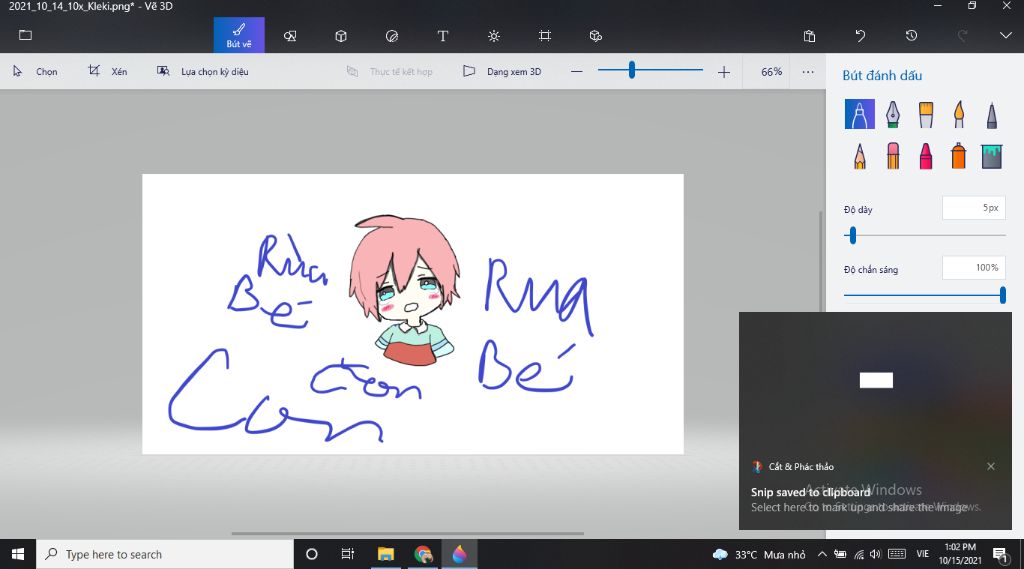The image size is (1024, 569).
Task: Select the Pencil brush
Action: [x=859, y=156]
